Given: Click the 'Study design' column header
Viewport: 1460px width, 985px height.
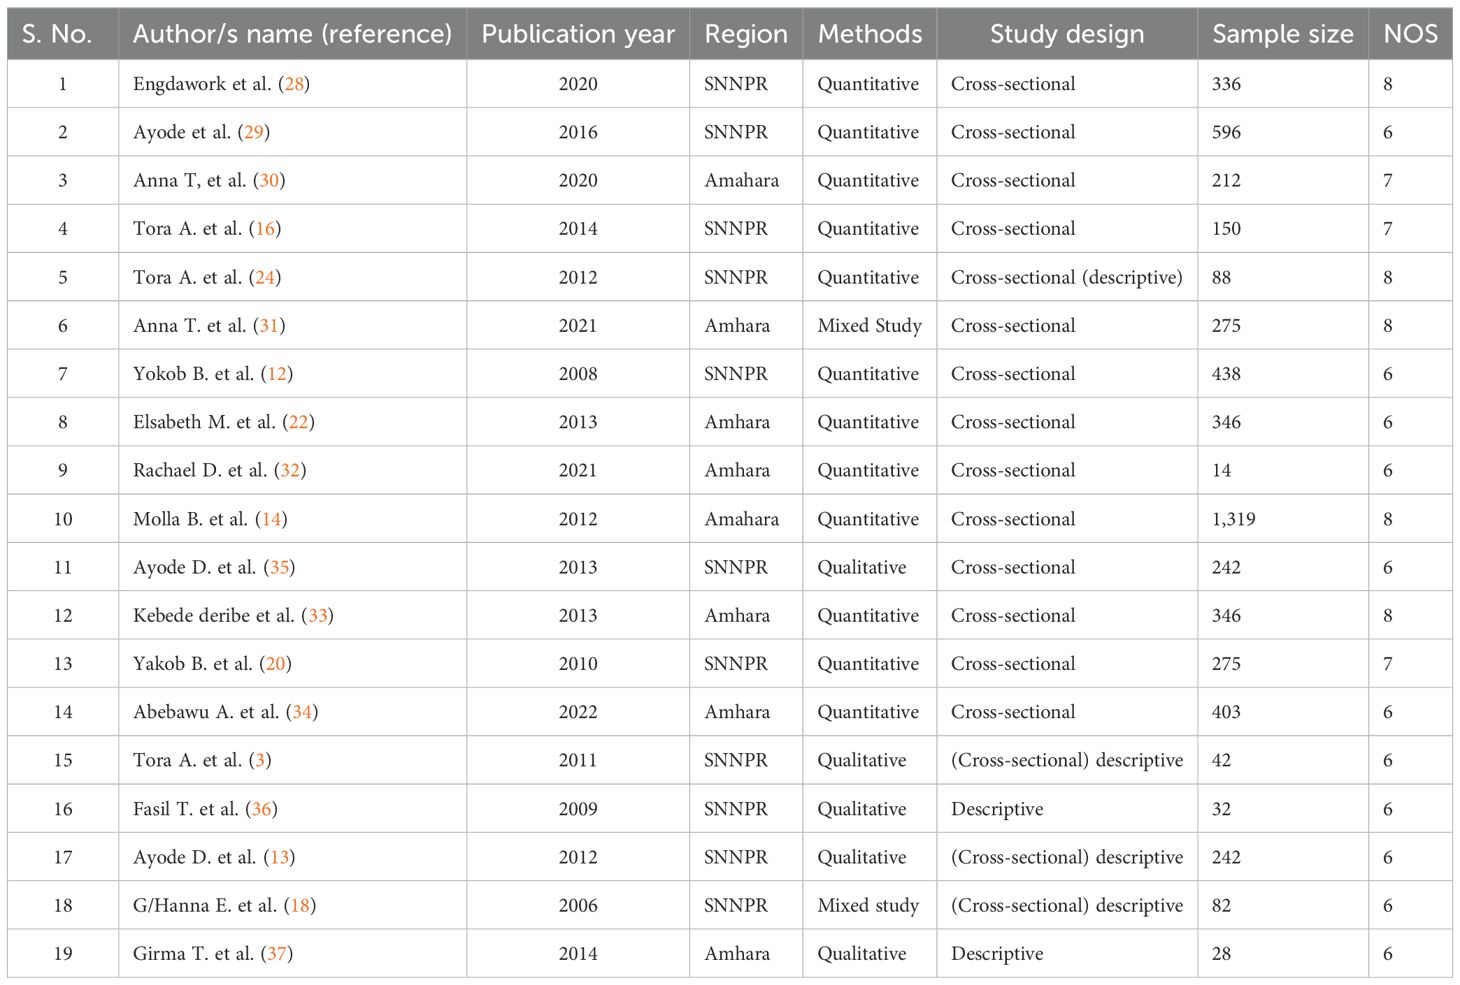Looking at the screenshot, I should point(1067,34).
